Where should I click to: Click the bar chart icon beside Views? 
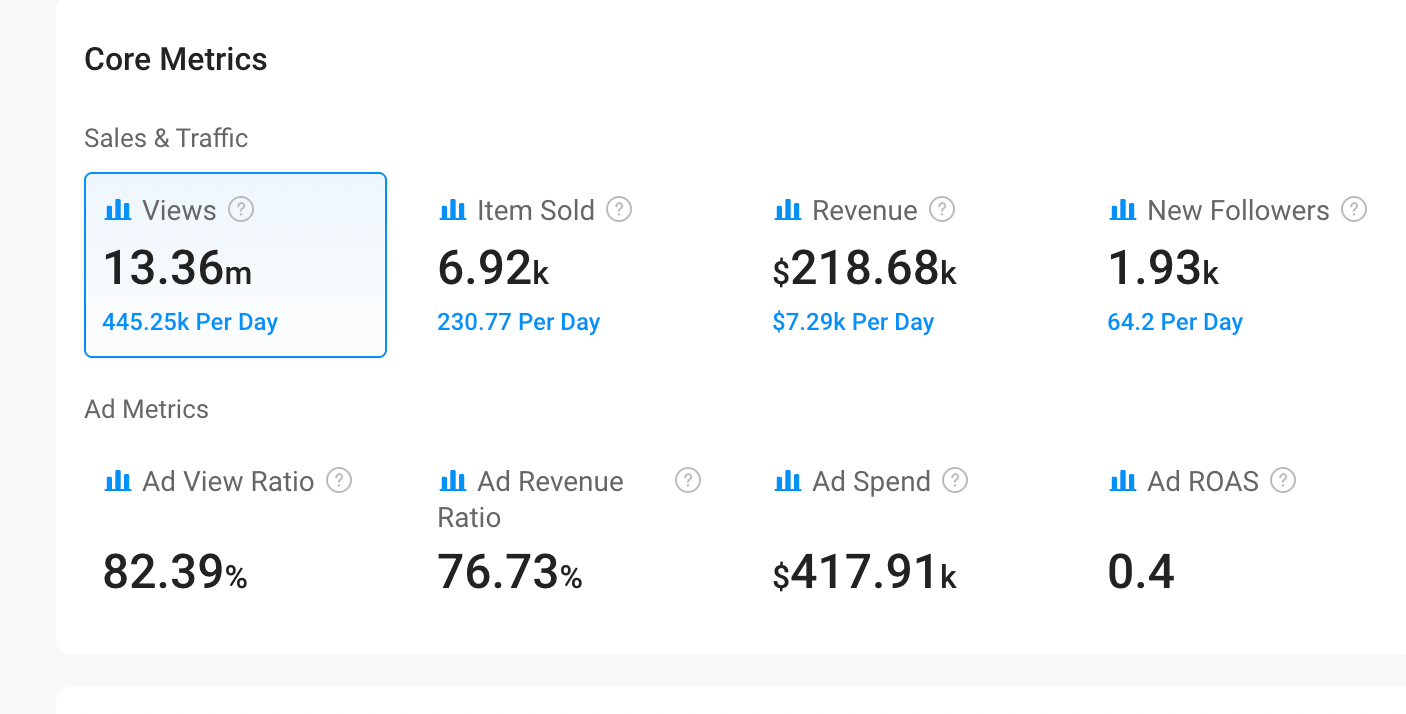118,210
